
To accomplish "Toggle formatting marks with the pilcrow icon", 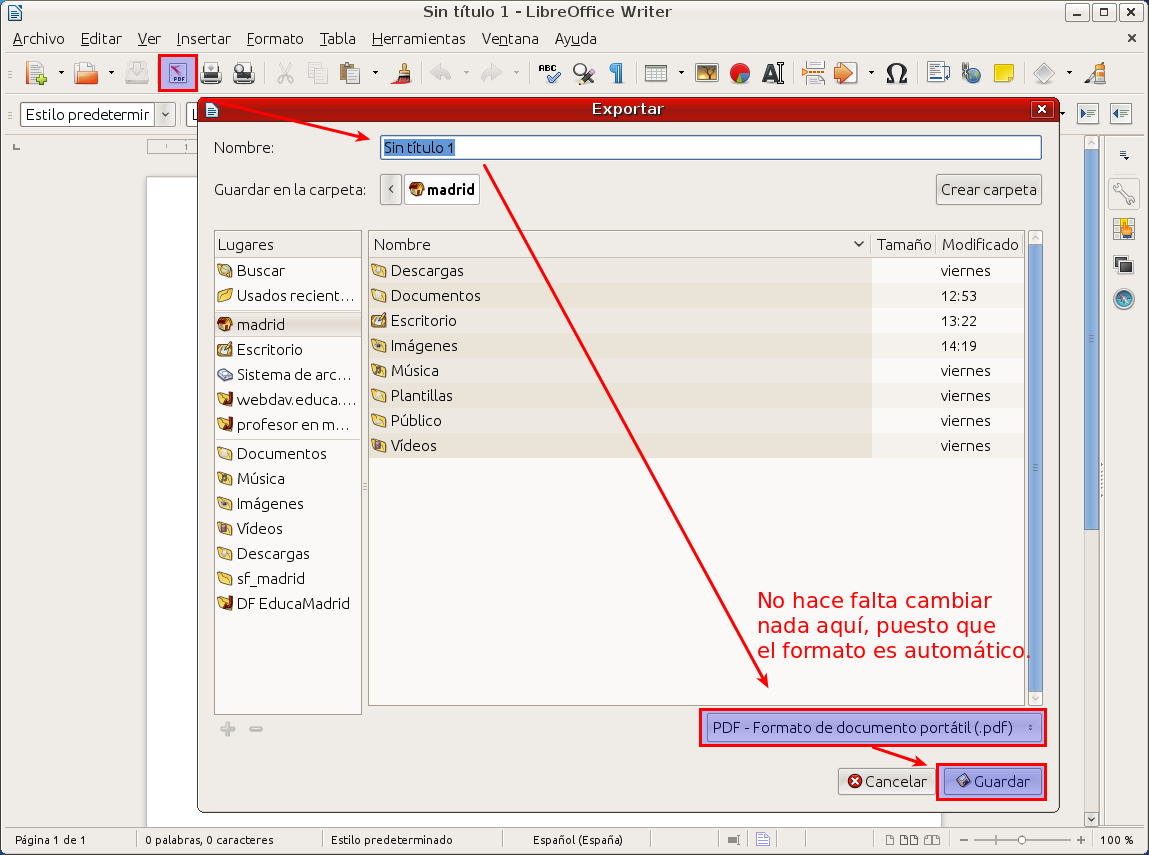I will coord(617,73).
